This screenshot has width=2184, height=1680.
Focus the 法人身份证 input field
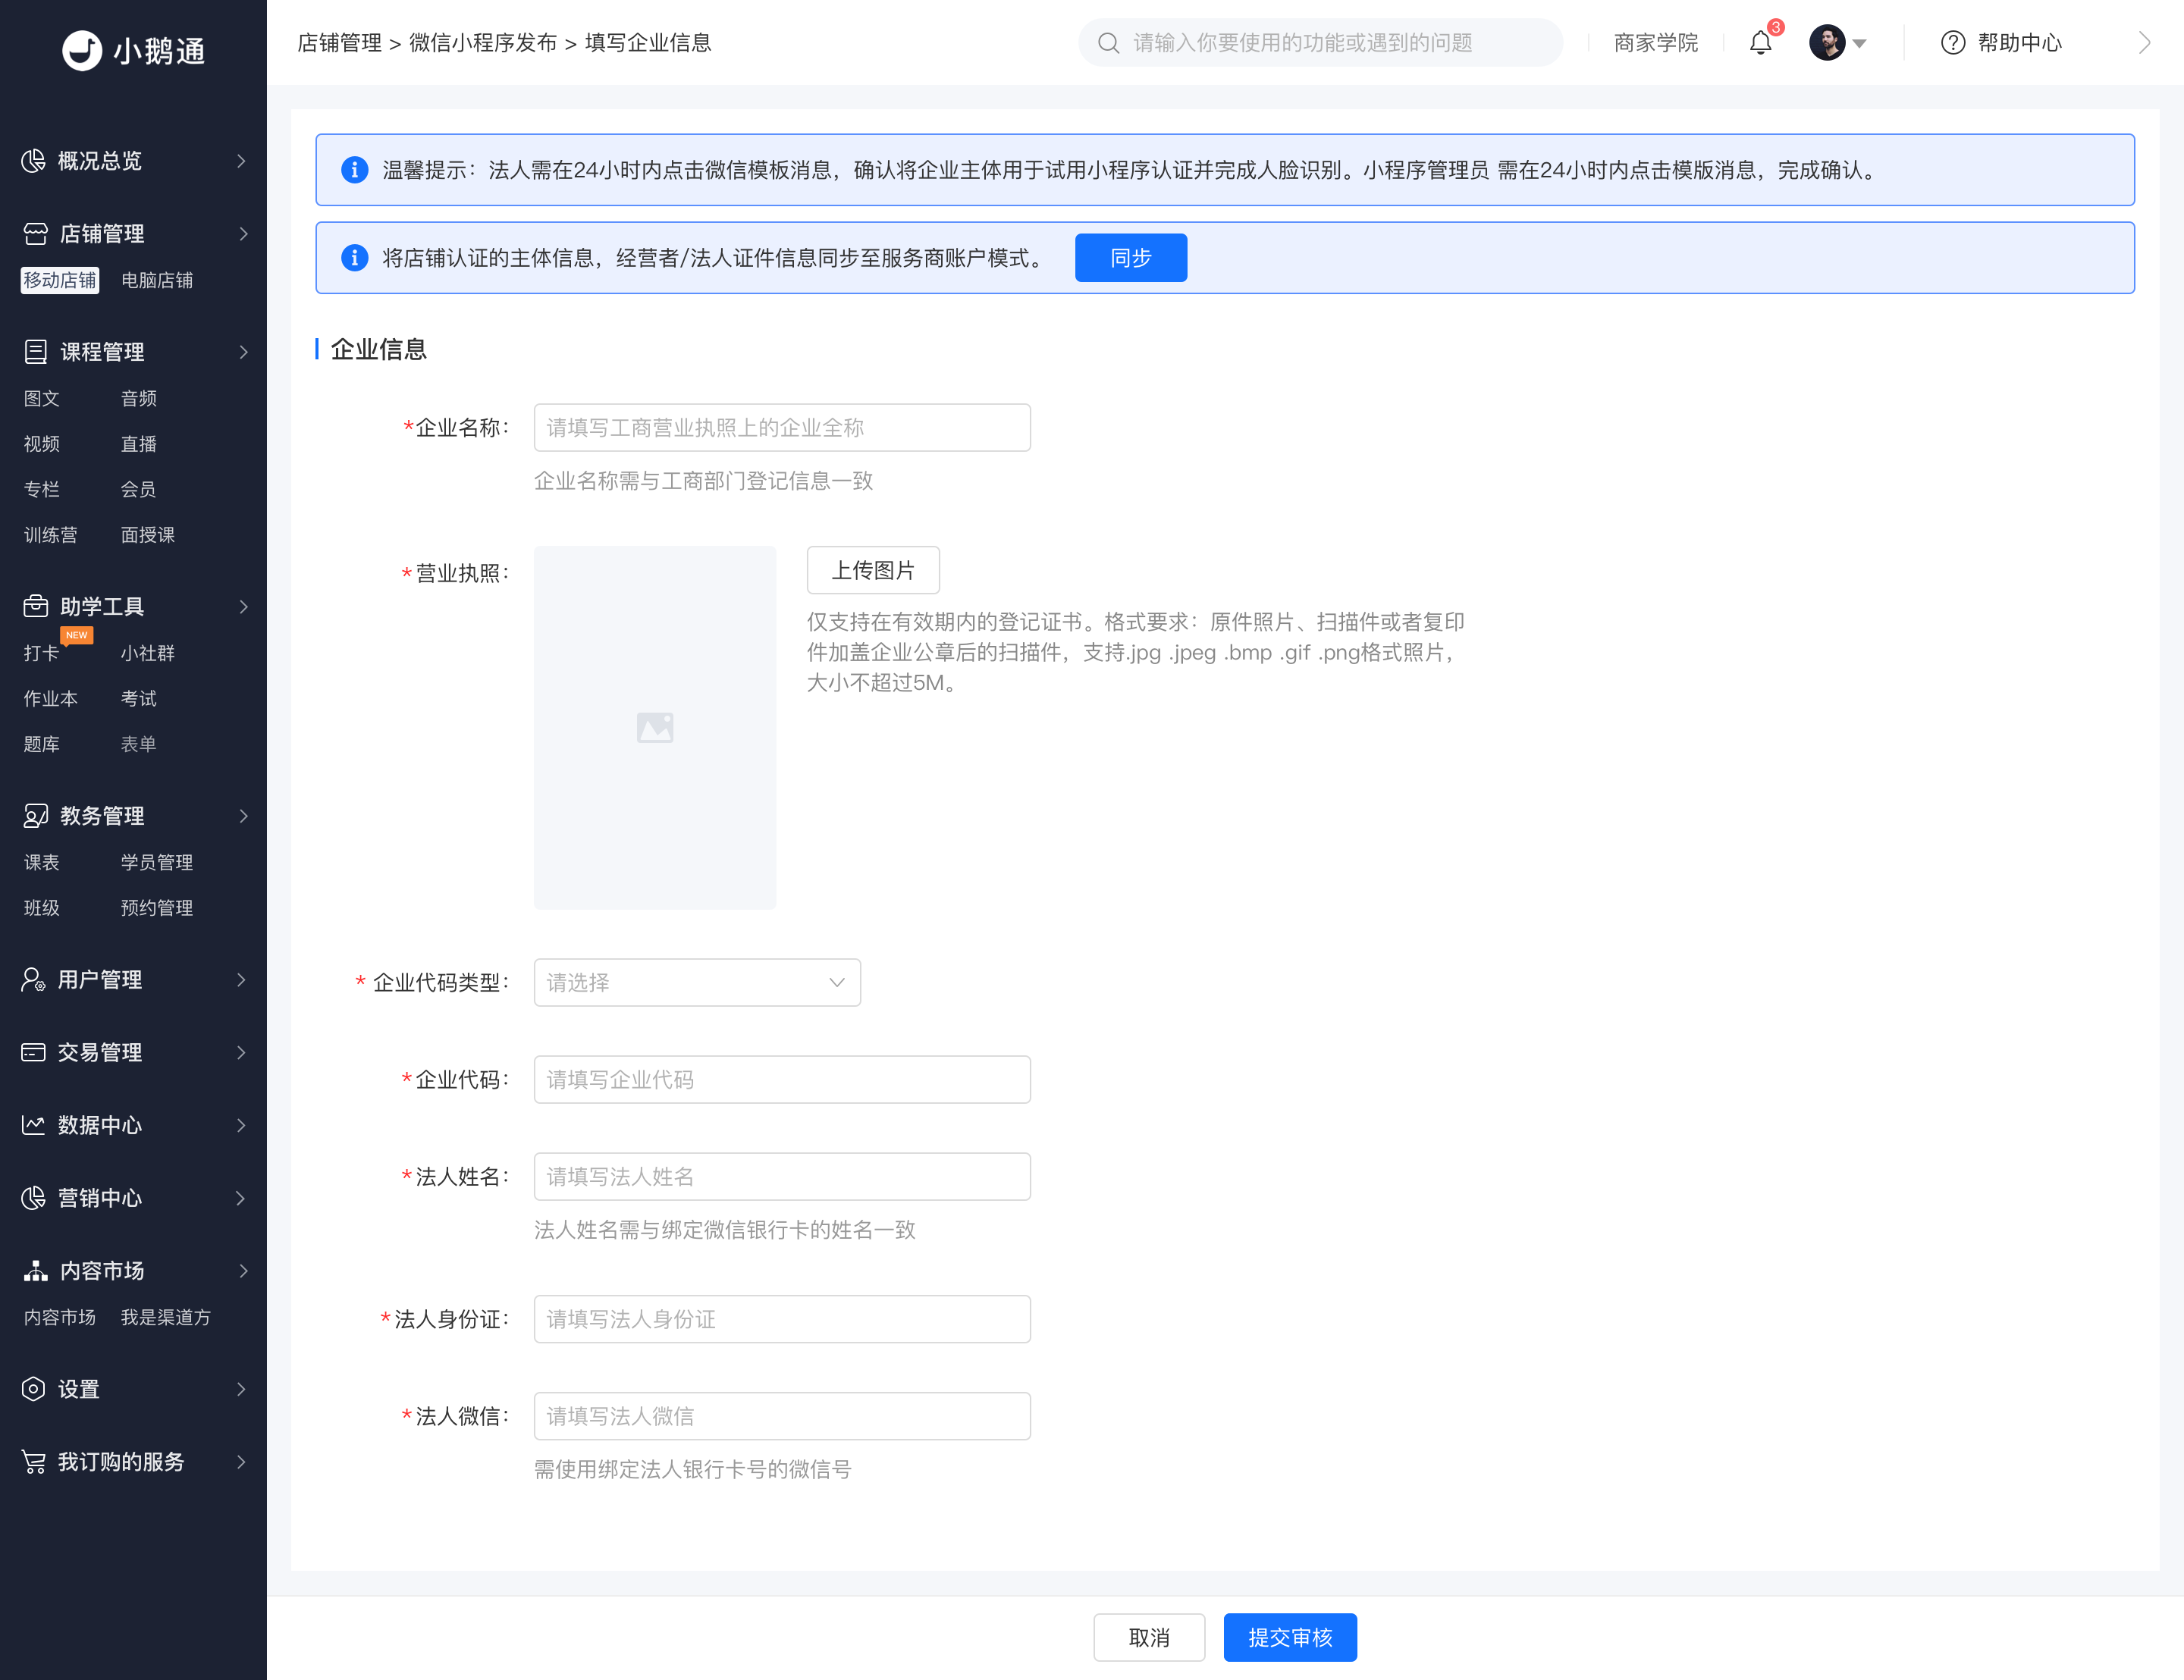tap(782, 1319)
